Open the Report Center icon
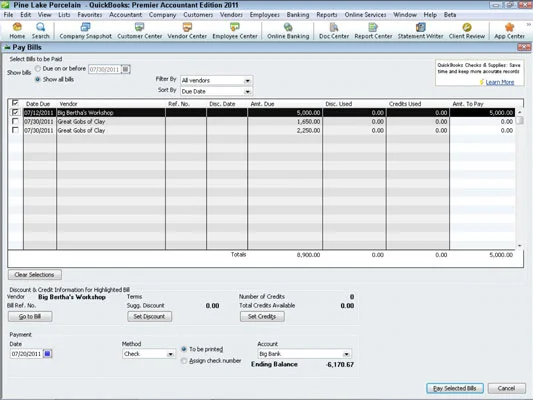Image resolution: width=533 pixels, height=400 pixels. 373,30
